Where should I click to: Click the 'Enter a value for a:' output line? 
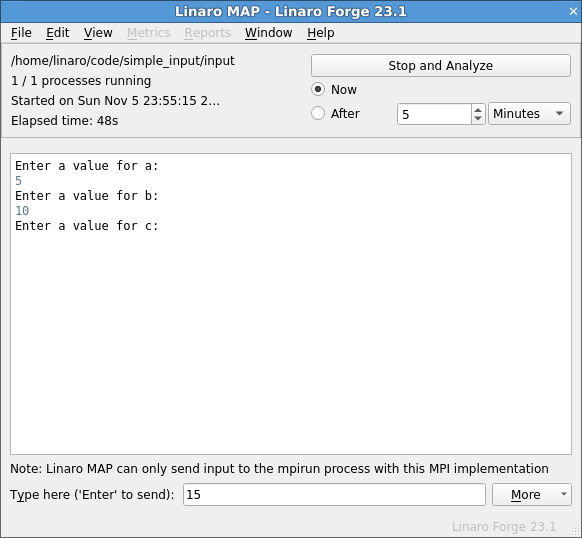pyautogui.click(x=87, y=166)
